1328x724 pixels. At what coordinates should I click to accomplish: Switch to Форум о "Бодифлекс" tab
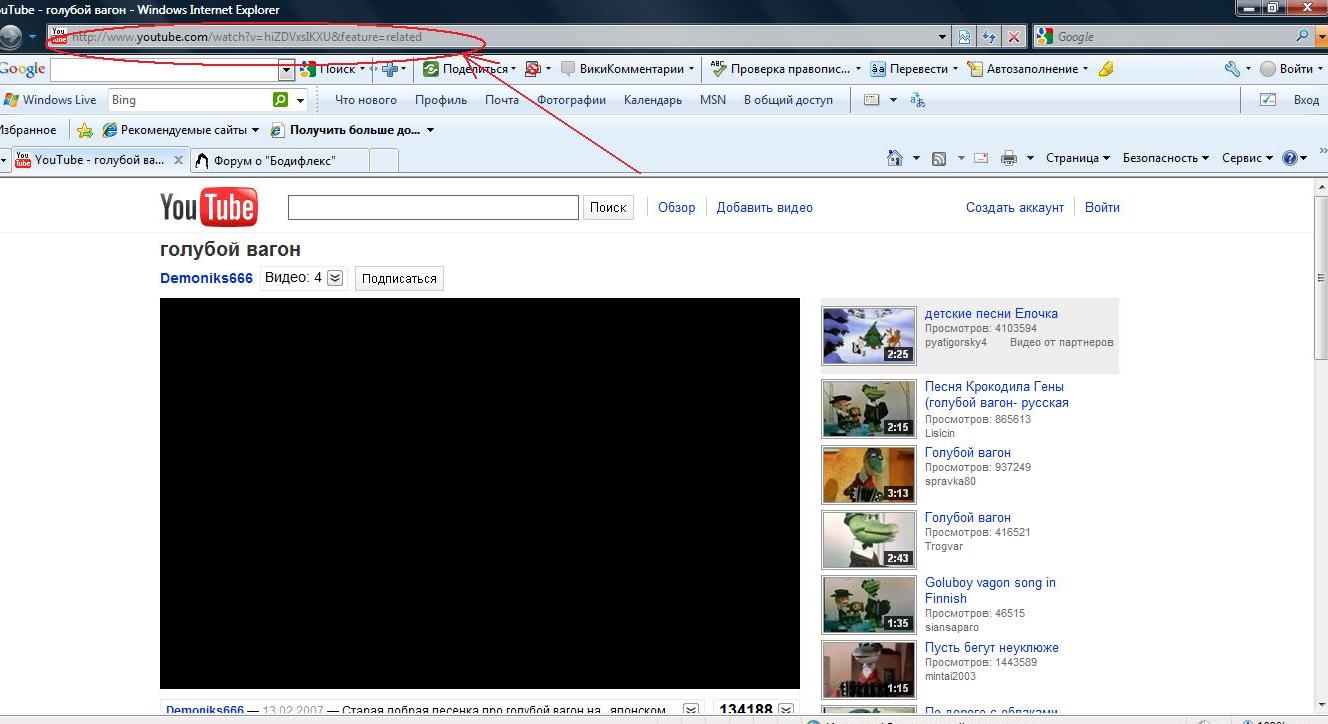[280, 160]
